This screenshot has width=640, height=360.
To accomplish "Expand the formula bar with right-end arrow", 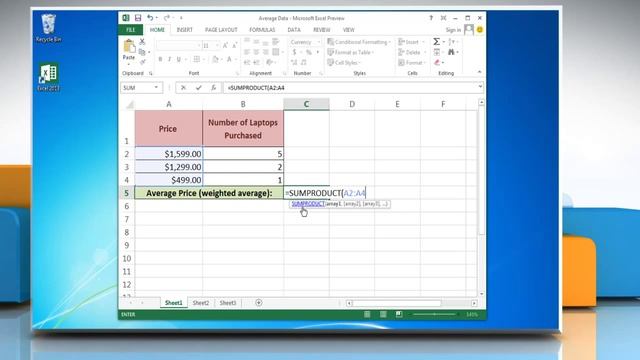I will (480, 87).
